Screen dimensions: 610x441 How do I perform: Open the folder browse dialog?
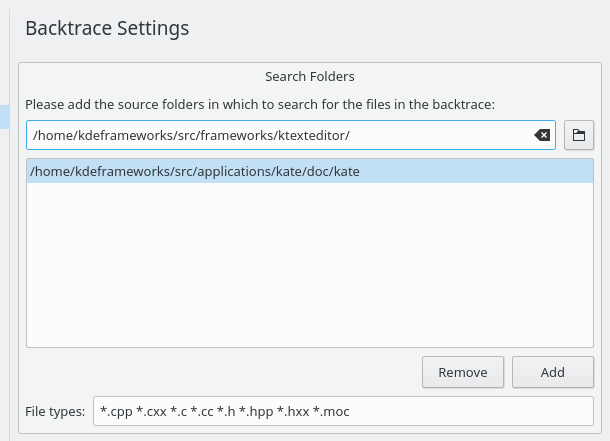coord(579,135)
